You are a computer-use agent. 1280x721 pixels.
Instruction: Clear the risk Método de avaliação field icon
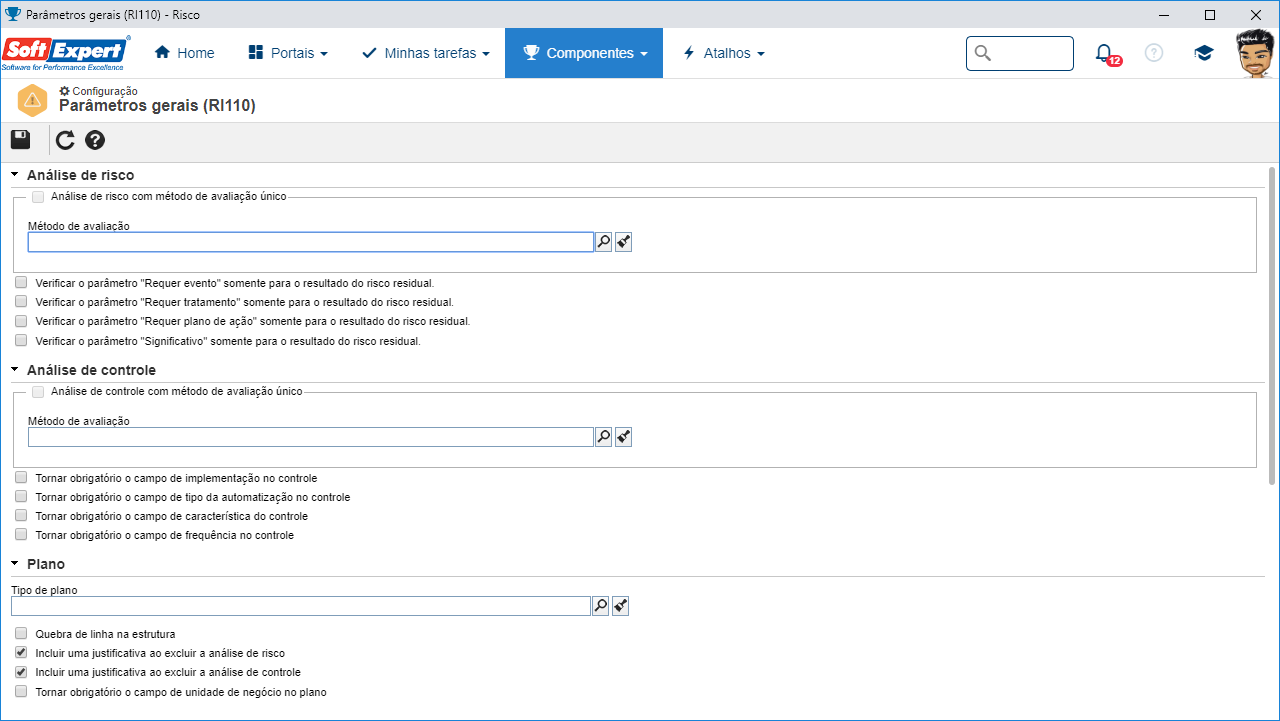(624, 242)
